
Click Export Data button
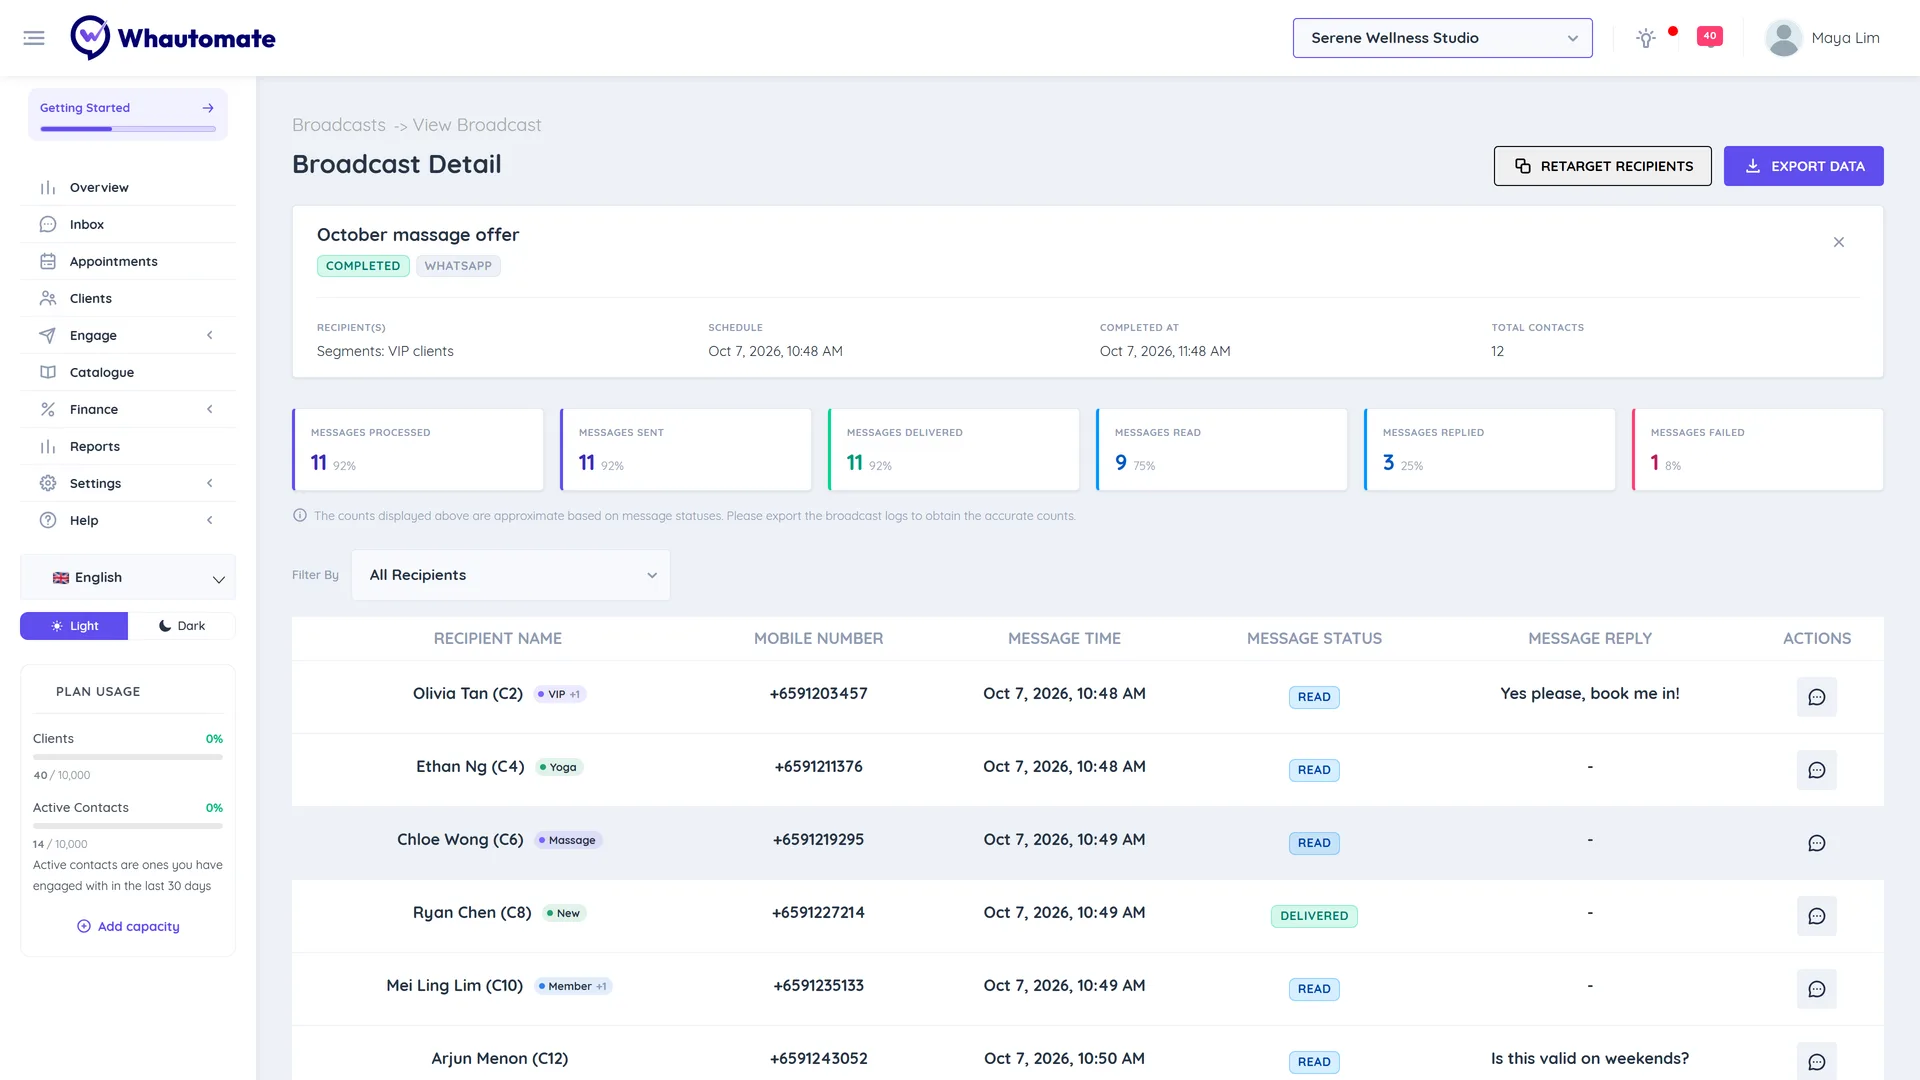(1803, 166)
